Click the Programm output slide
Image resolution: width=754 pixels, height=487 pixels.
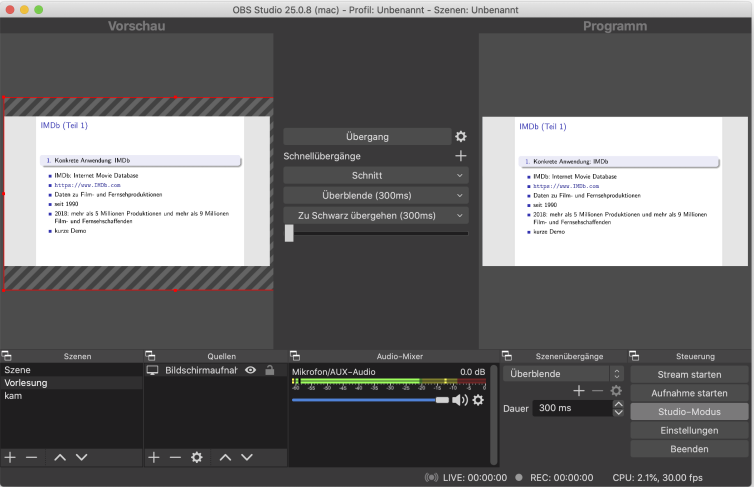pyautogui.click(x=615, y=191)
